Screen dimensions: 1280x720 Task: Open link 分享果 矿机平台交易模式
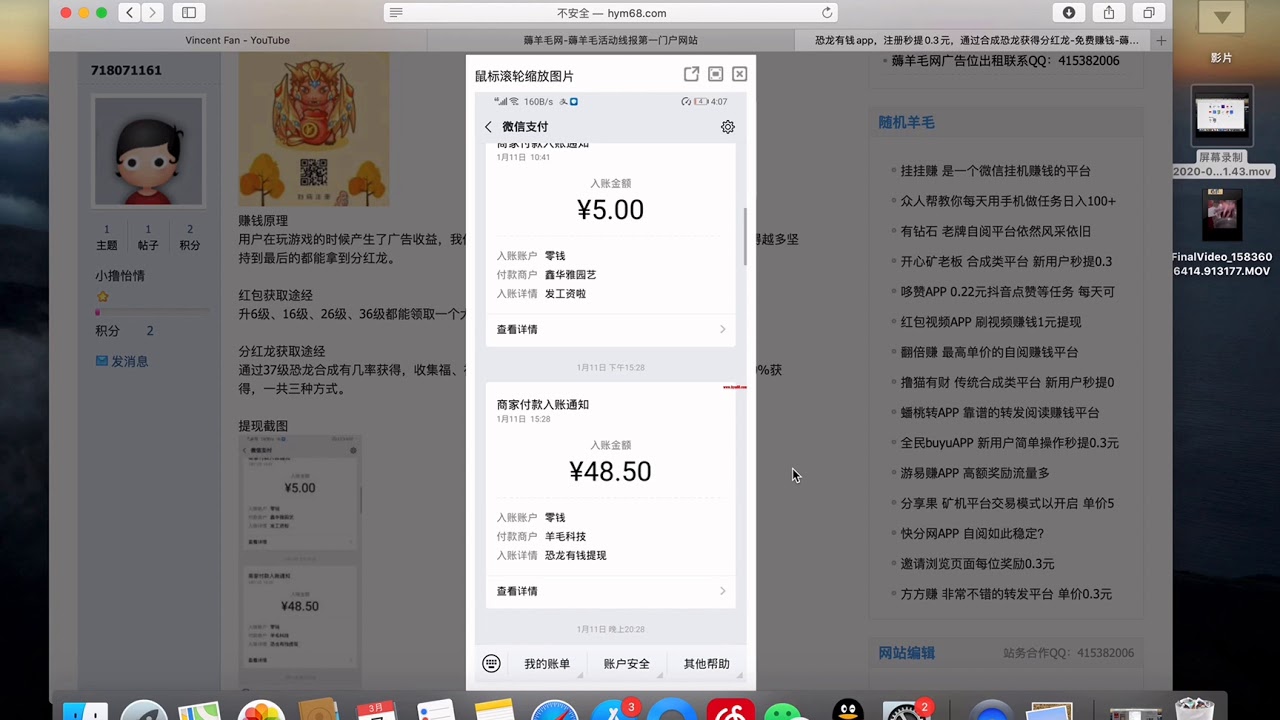[x=1007, y=503]
